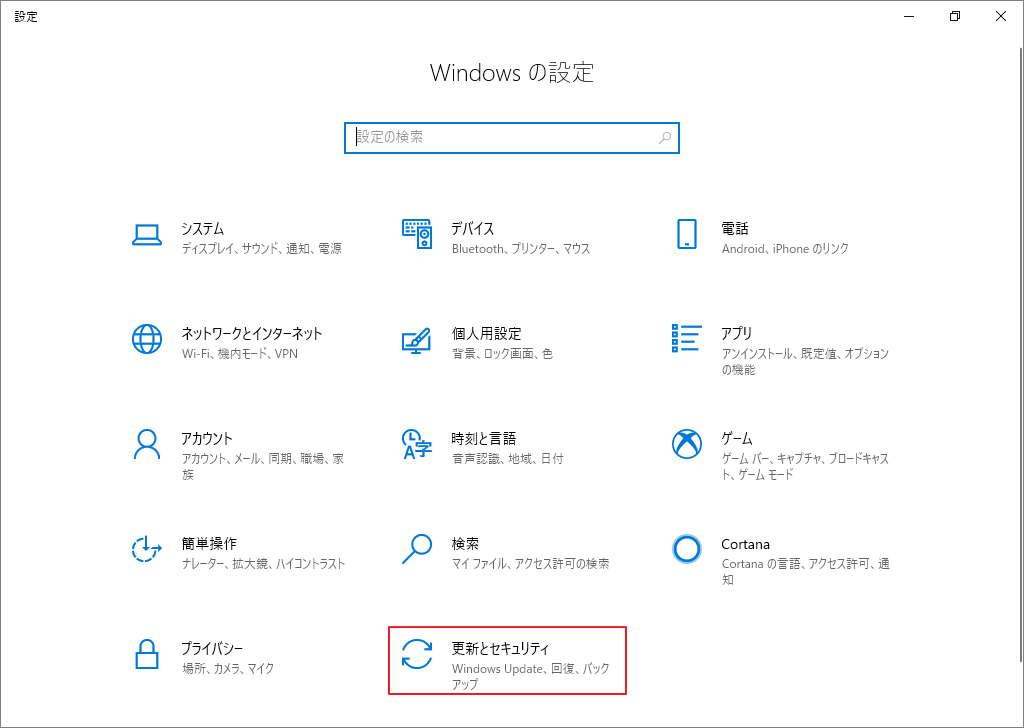Restore down the 設定 window
Image resolution: width=1024 pixels, height=728 pixels.
click(x=955, y=16)
